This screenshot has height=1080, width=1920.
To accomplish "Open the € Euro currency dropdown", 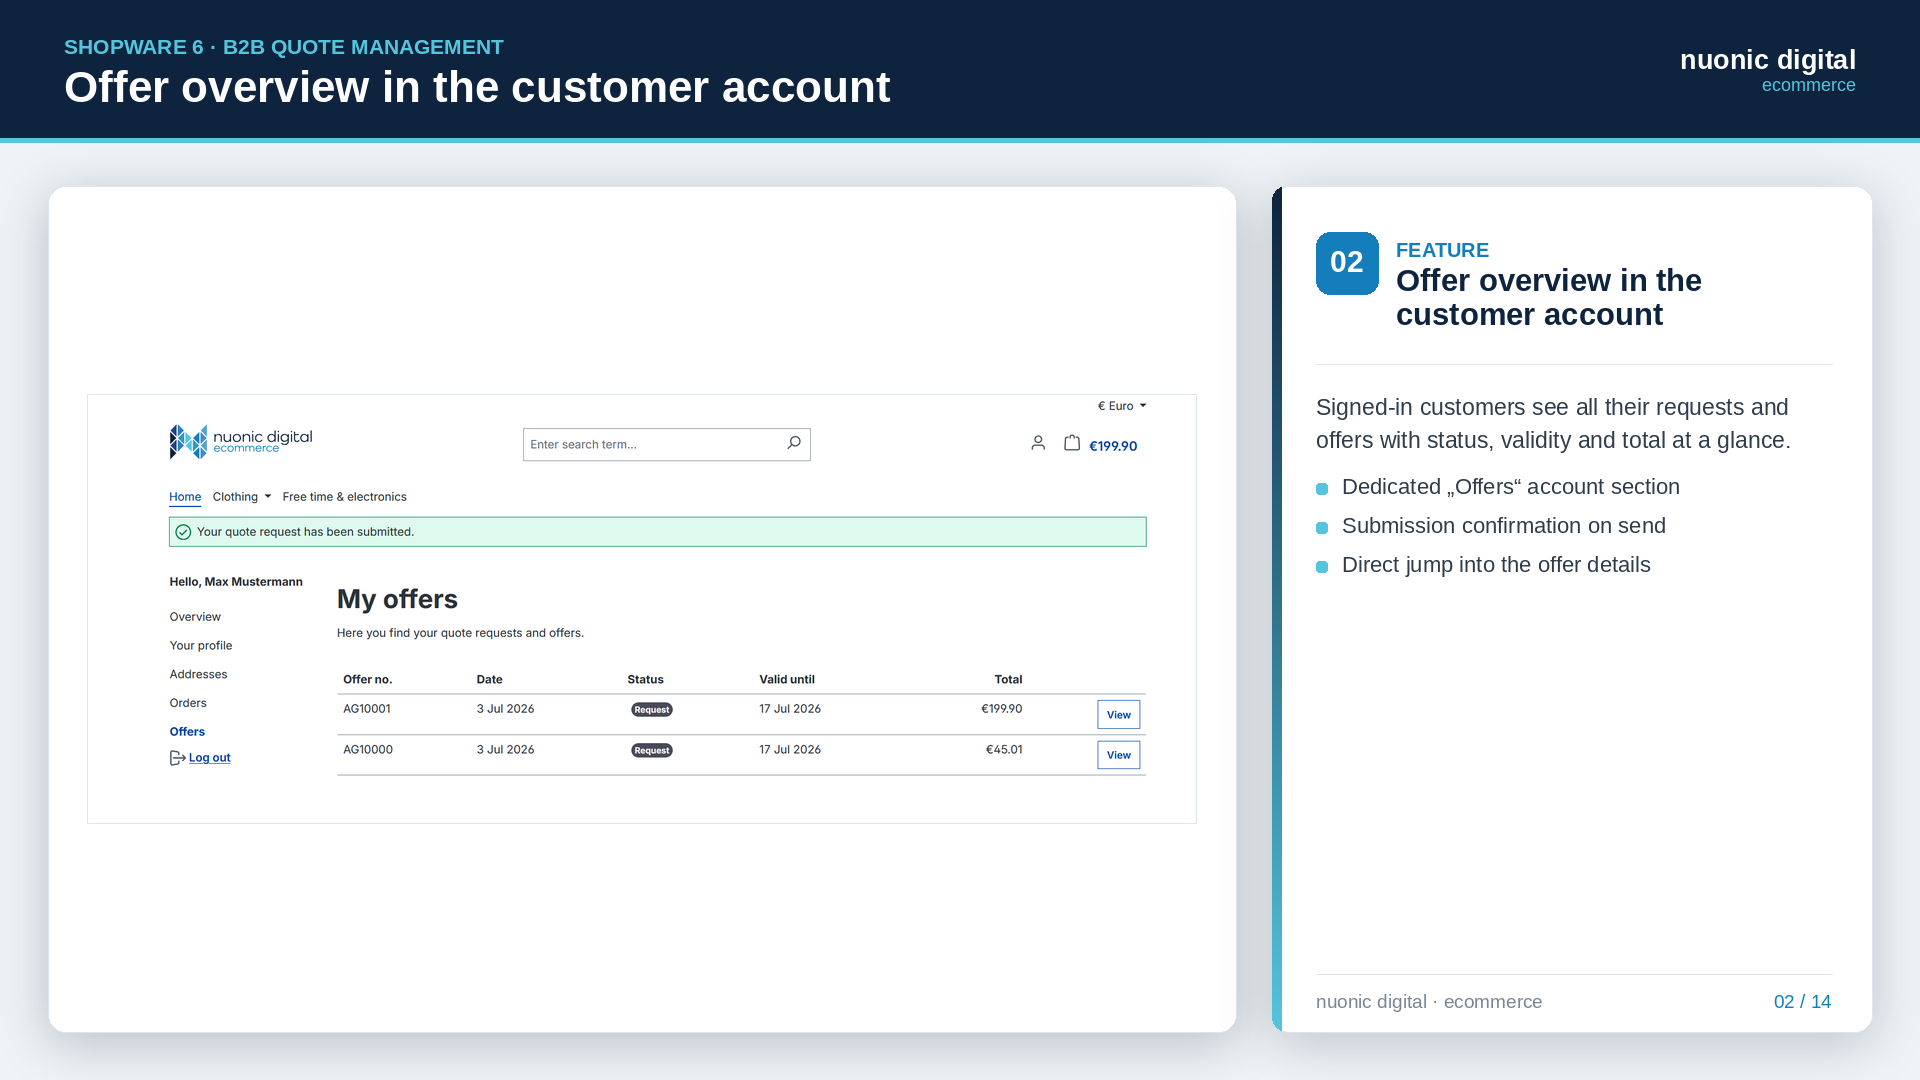I will [x=1122, y=406].
